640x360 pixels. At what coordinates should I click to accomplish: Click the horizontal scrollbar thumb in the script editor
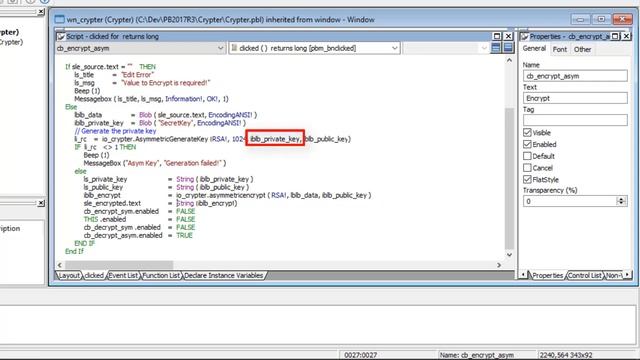click(x=119, y=265)
